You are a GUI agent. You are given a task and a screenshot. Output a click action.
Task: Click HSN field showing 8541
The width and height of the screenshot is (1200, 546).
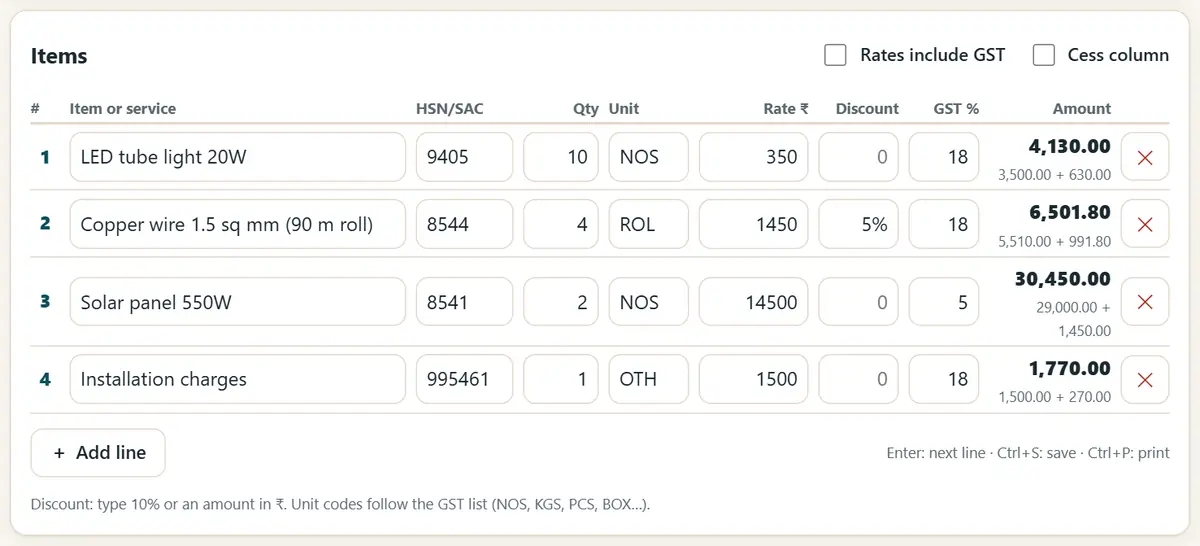pos(464,301)
